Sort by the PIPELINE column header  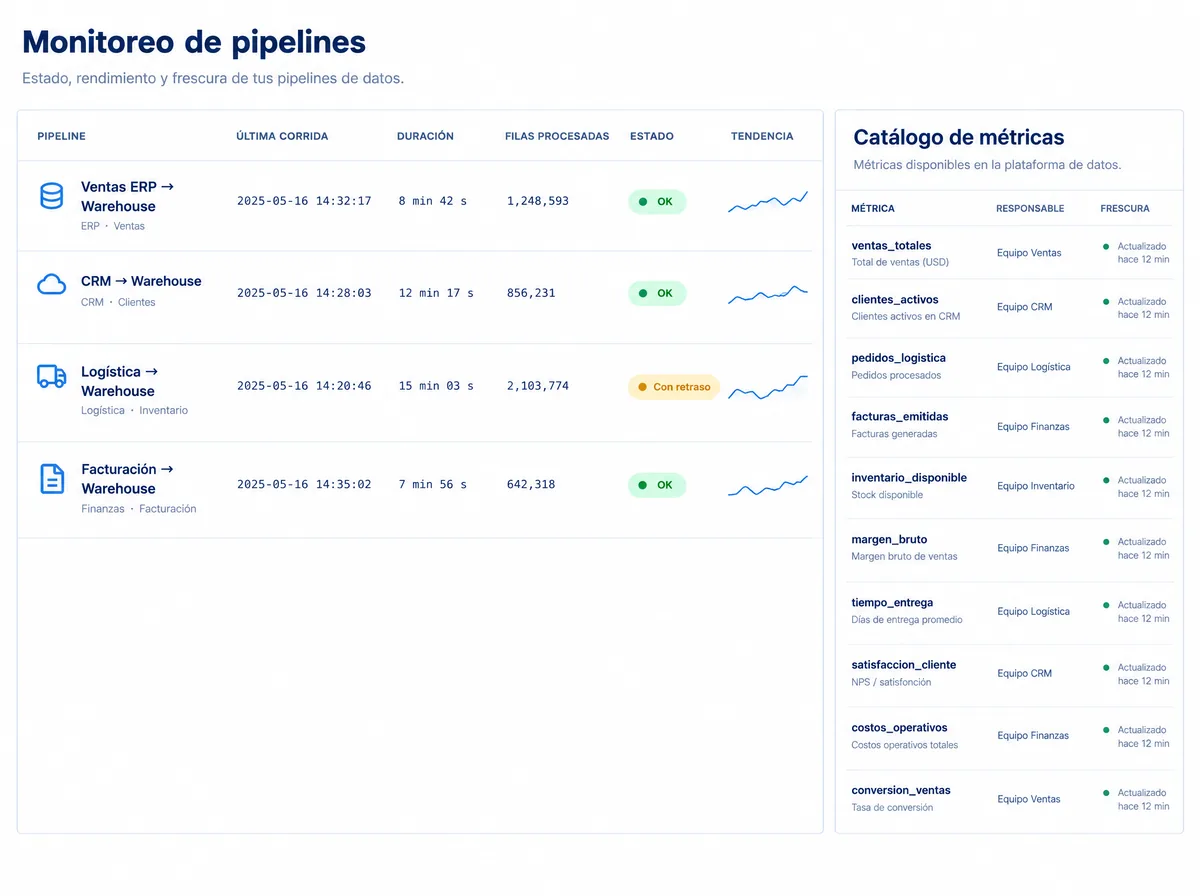(x=61, y=136)
